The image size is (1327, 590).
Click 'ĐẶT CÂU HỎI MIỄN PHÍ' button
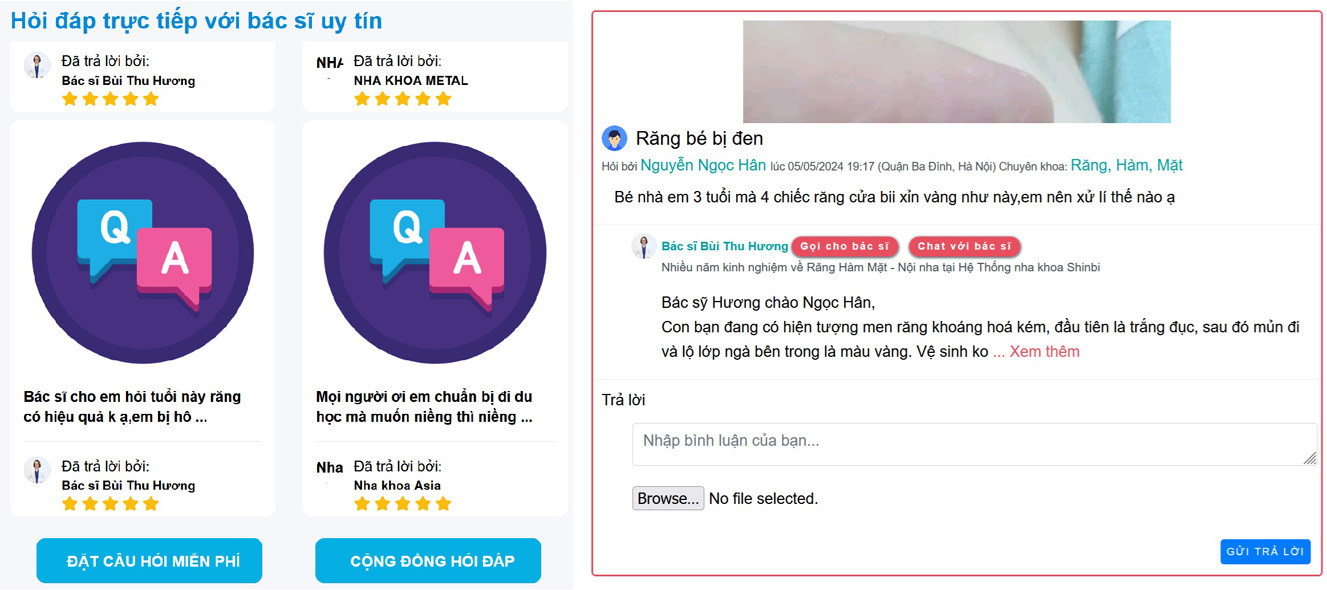pos(149,561)
